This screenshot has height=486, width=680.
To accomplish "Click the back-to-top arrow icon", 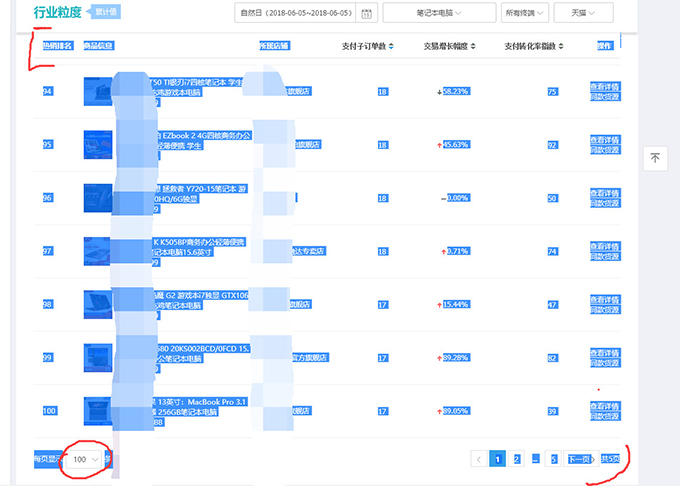I will 655,158.
